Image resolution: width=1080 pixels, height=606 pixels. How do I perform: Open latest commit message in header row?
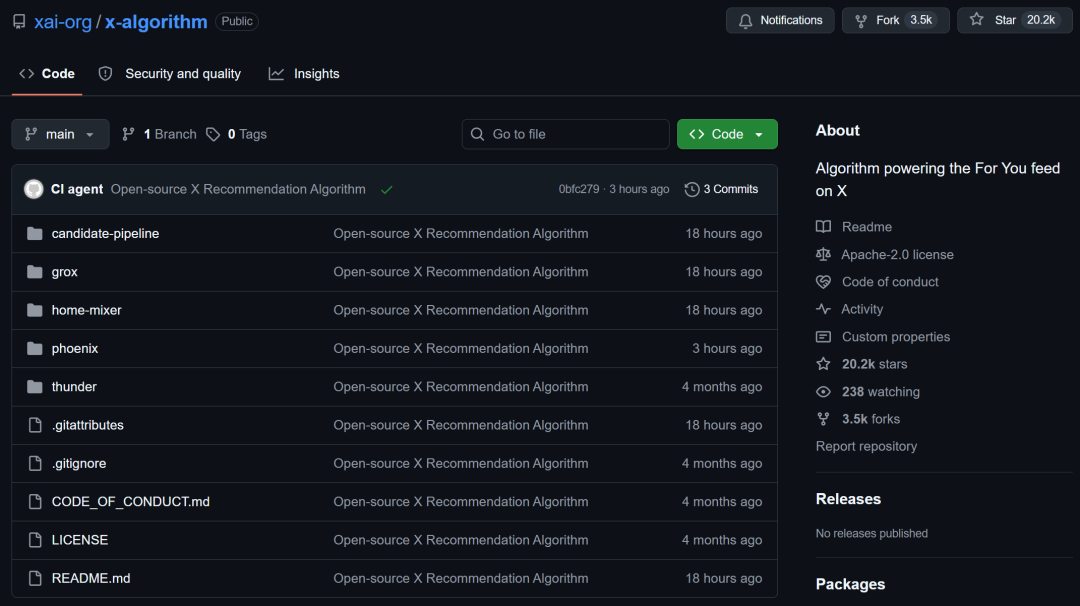[238, 189]
